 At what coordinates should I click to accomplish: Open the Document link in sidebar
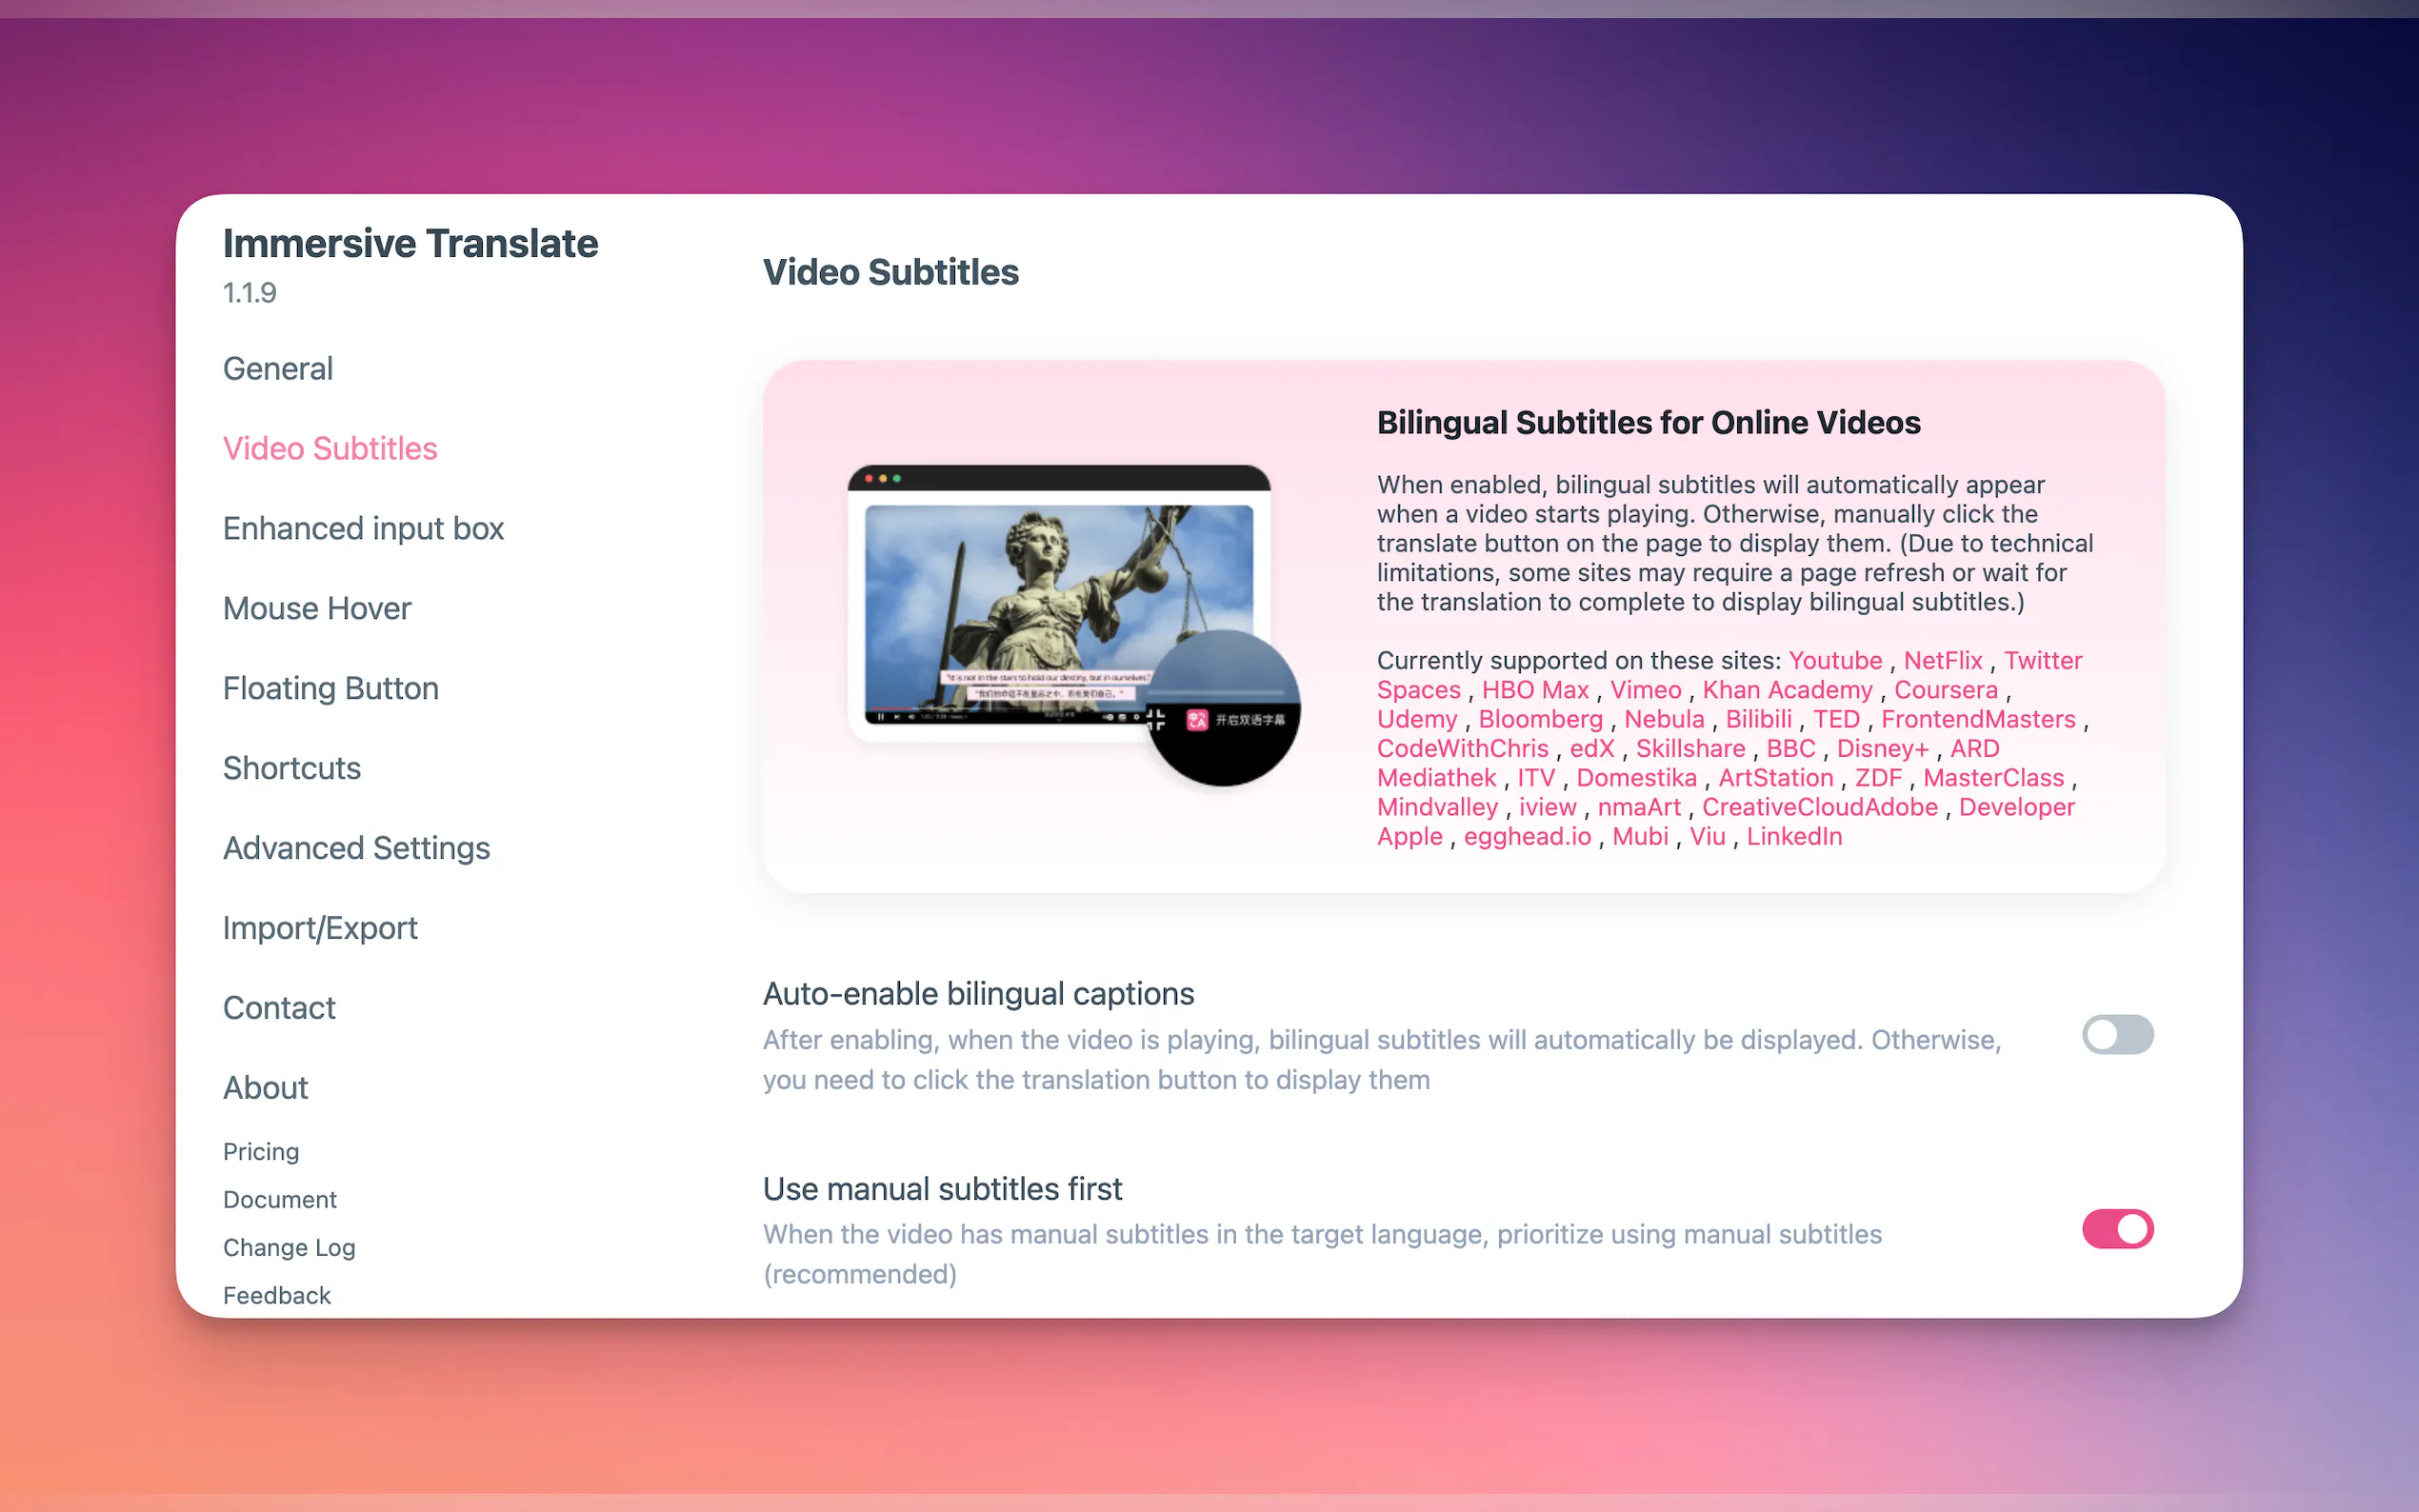tap(279, 1199)
